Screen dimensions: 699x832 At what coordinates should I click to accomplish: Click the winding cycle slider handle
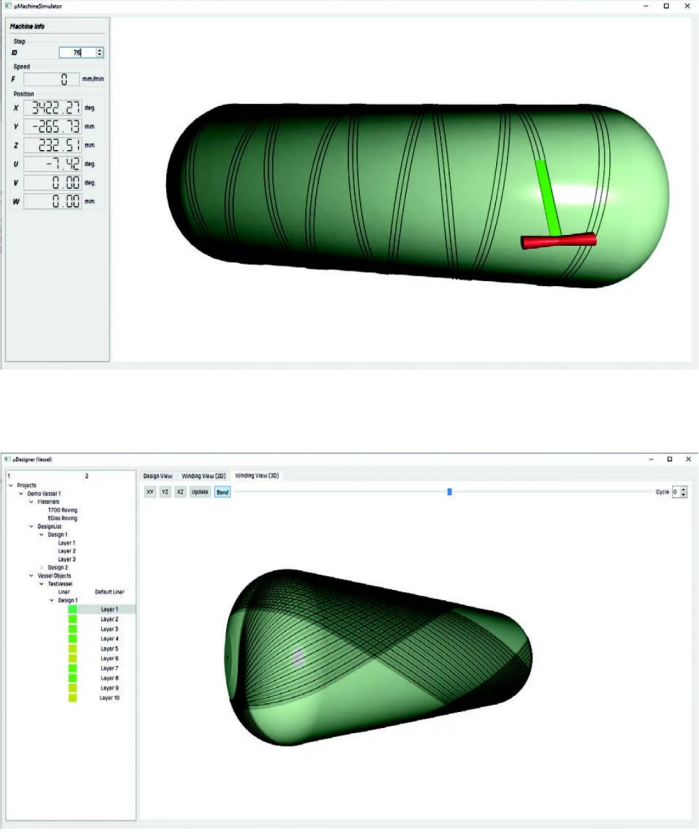(450, 492)
